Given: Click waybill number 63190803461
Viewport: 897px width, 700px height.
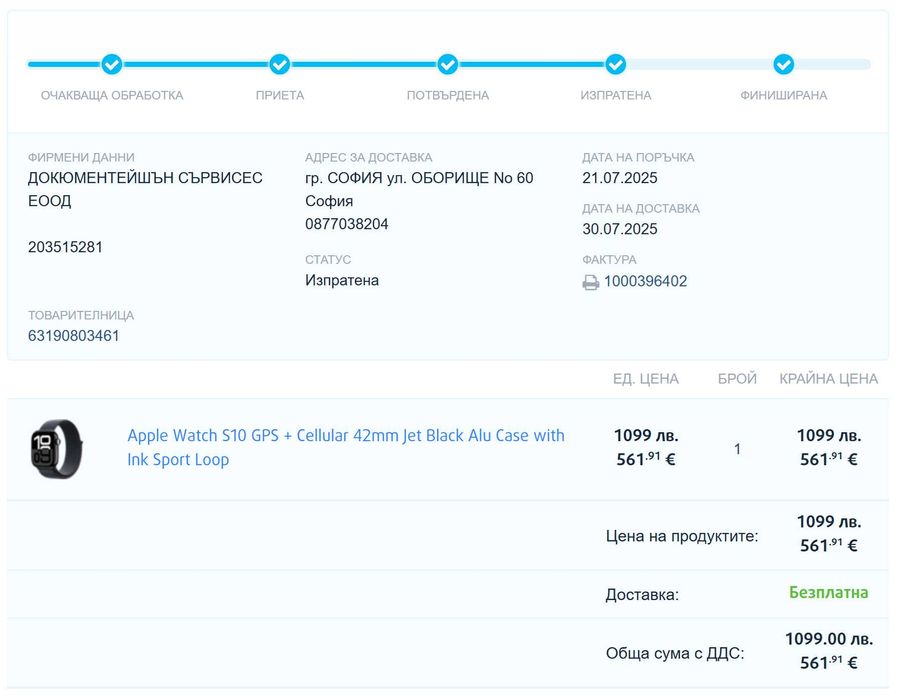Looking at the screenshot, I should tap(74, 336).
